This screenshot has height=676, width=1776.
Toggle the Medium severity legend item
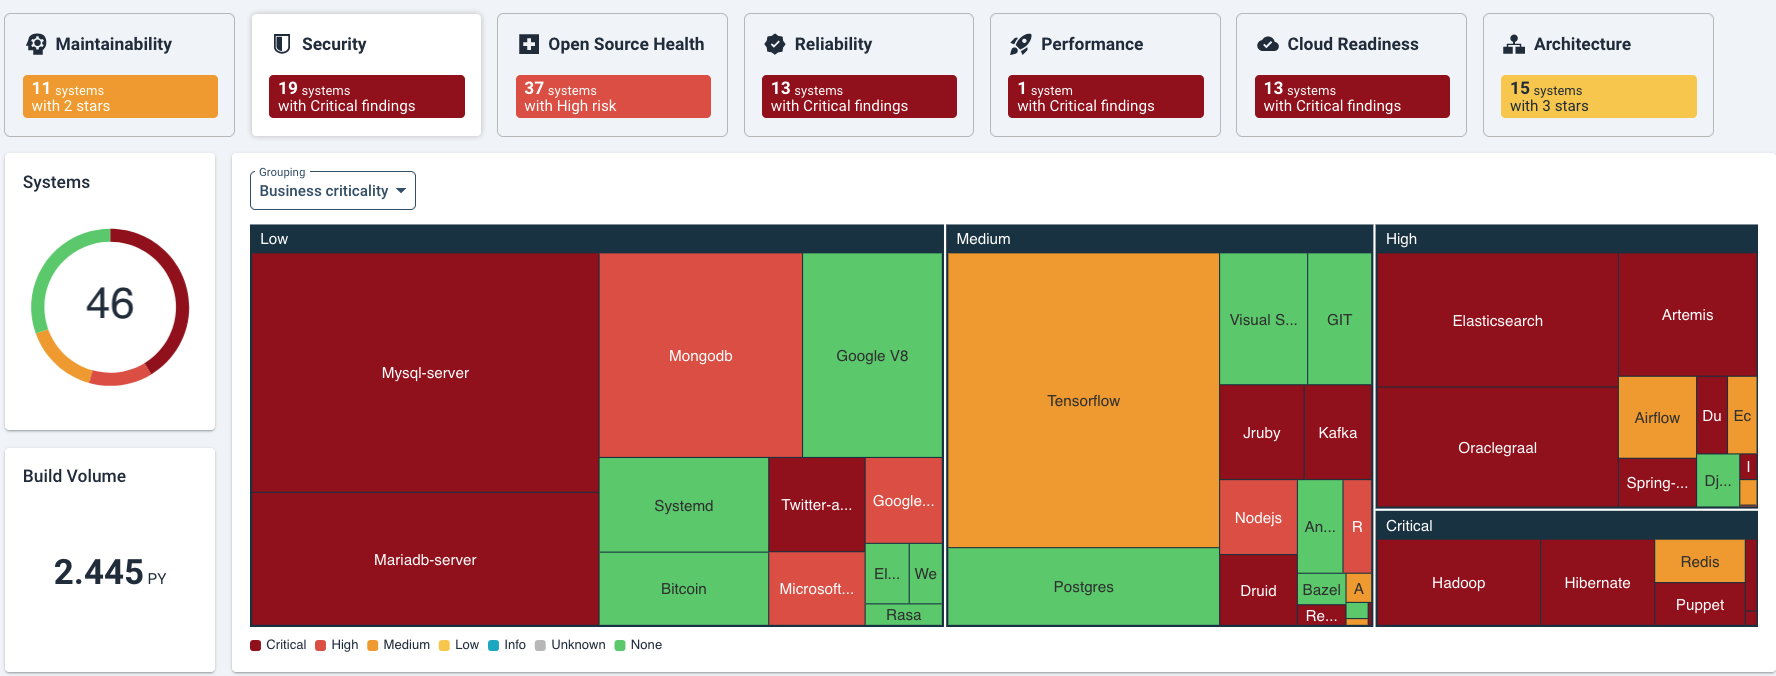pos(398,645)
